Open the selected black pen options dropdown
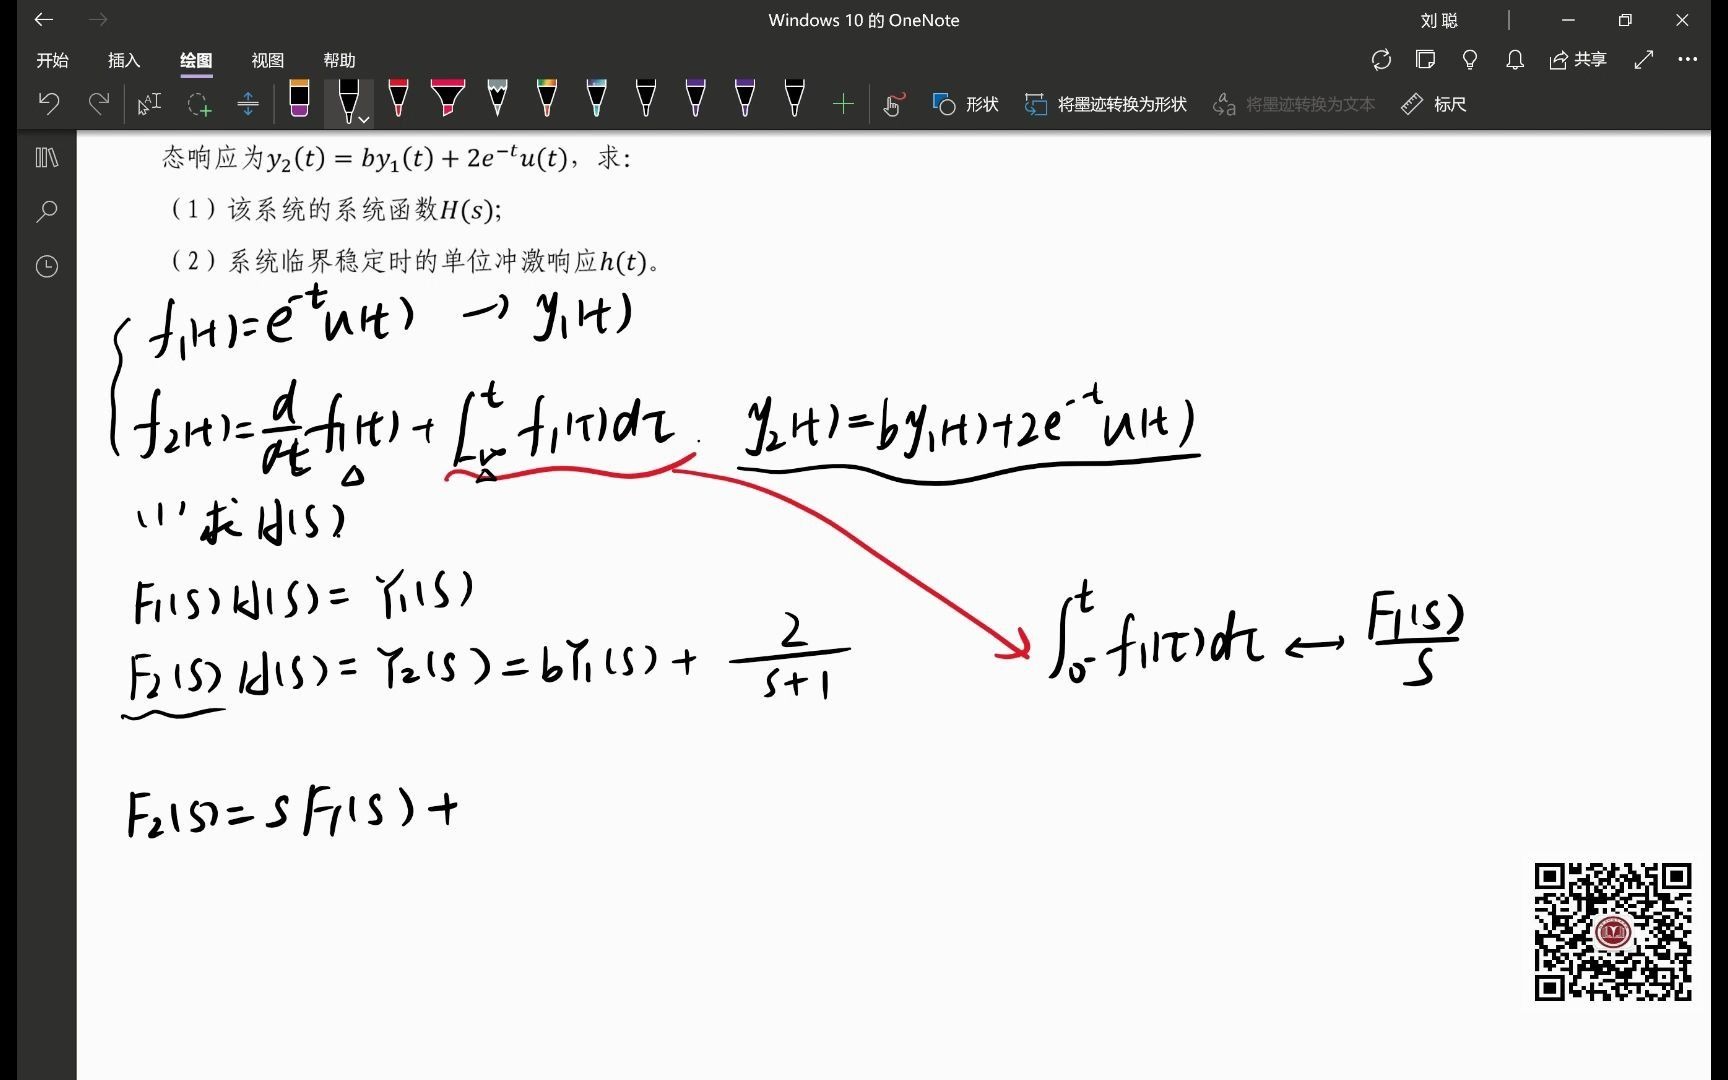1728x1080 pixels. coord(364,119)
